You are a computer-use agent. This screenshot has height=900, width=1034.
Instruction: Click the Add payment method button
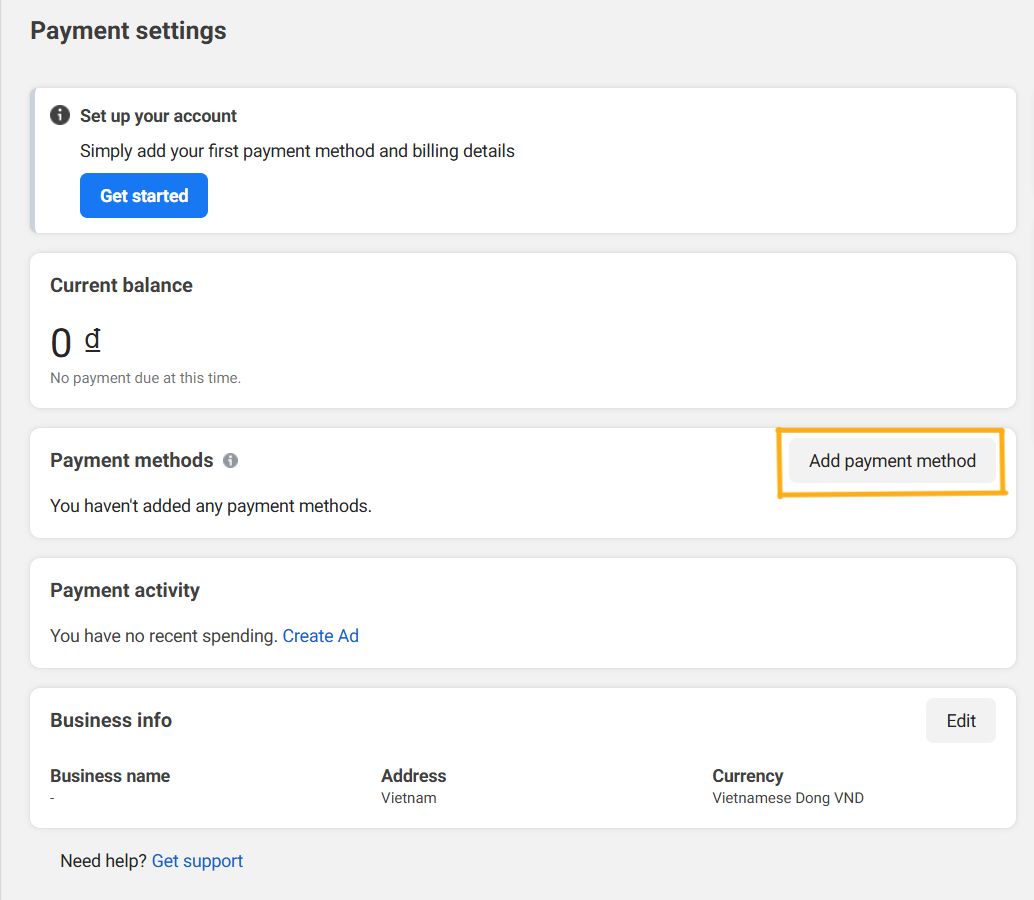pos(892,461)
